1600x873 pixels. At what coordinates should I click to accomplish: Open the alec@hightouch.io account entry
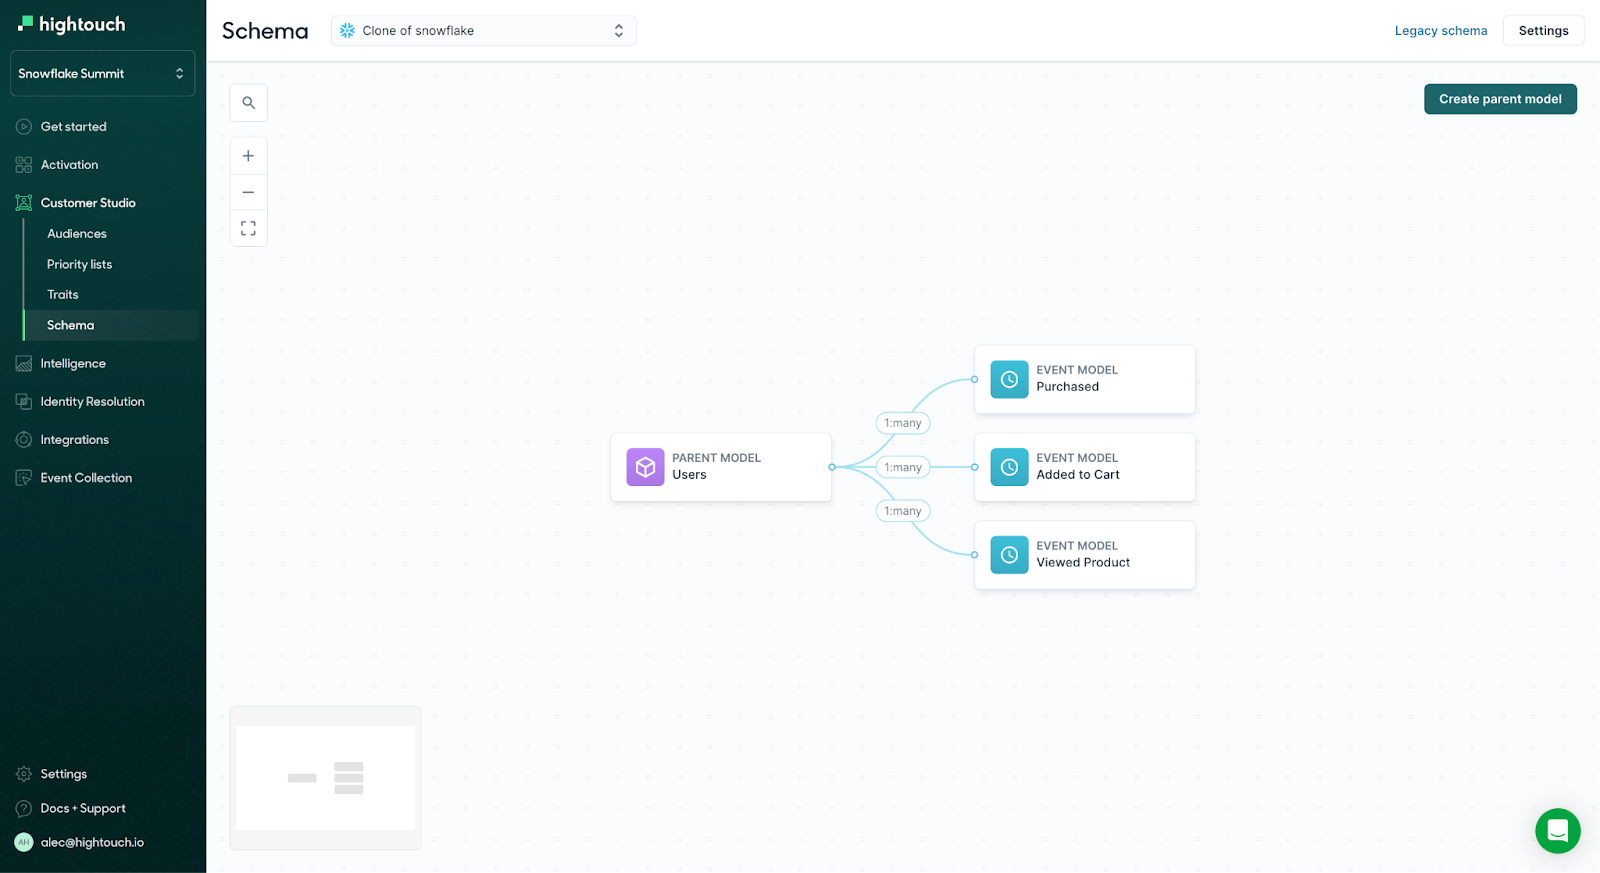tap(92, 842)
